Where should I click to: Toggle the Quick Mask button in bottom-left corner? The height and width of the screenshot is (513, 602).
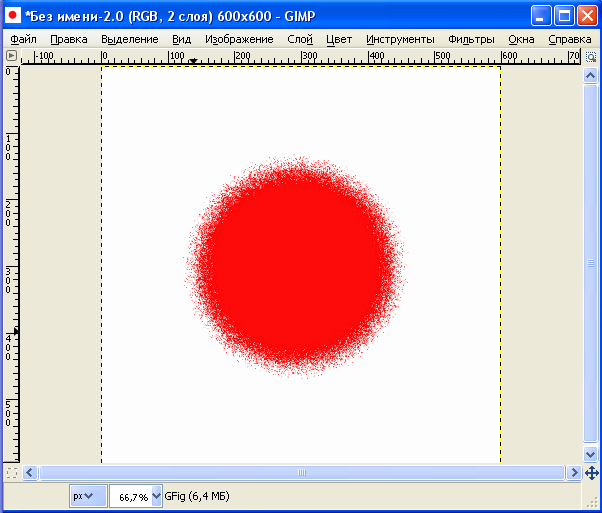[x=11, y=472]
